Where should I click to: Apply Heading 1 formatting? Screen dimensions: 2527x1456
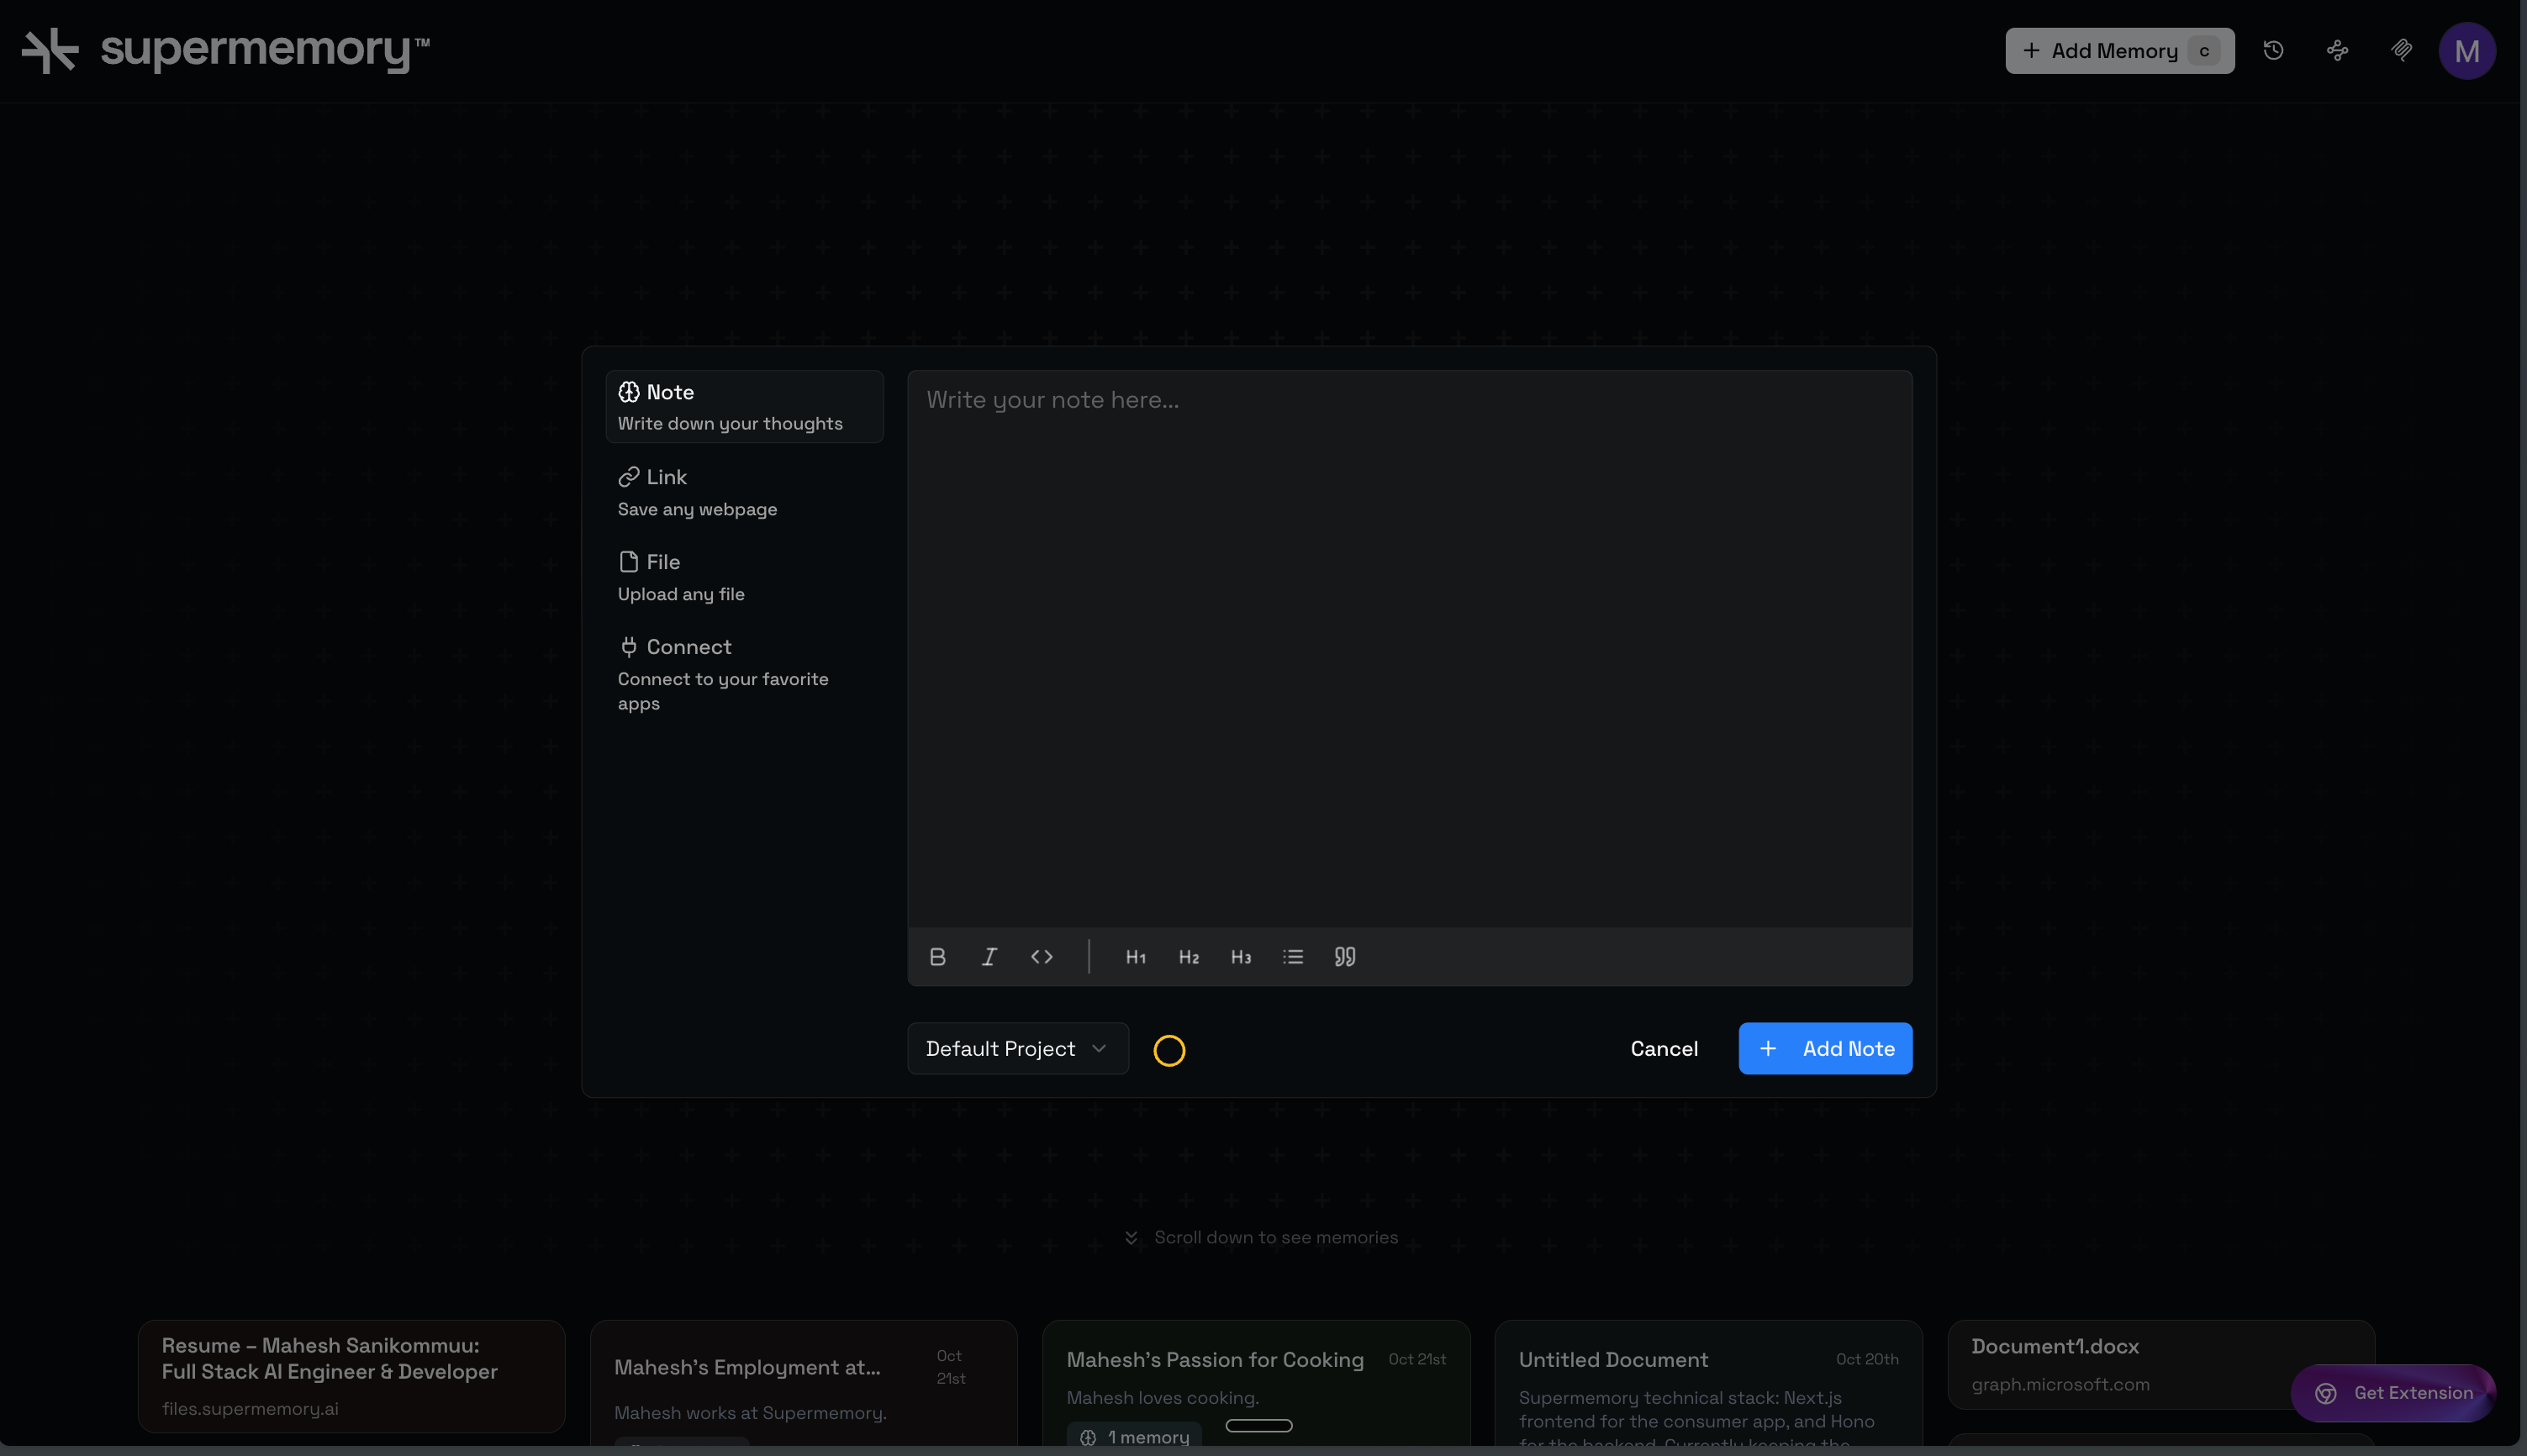click(x=1136, y=957)
